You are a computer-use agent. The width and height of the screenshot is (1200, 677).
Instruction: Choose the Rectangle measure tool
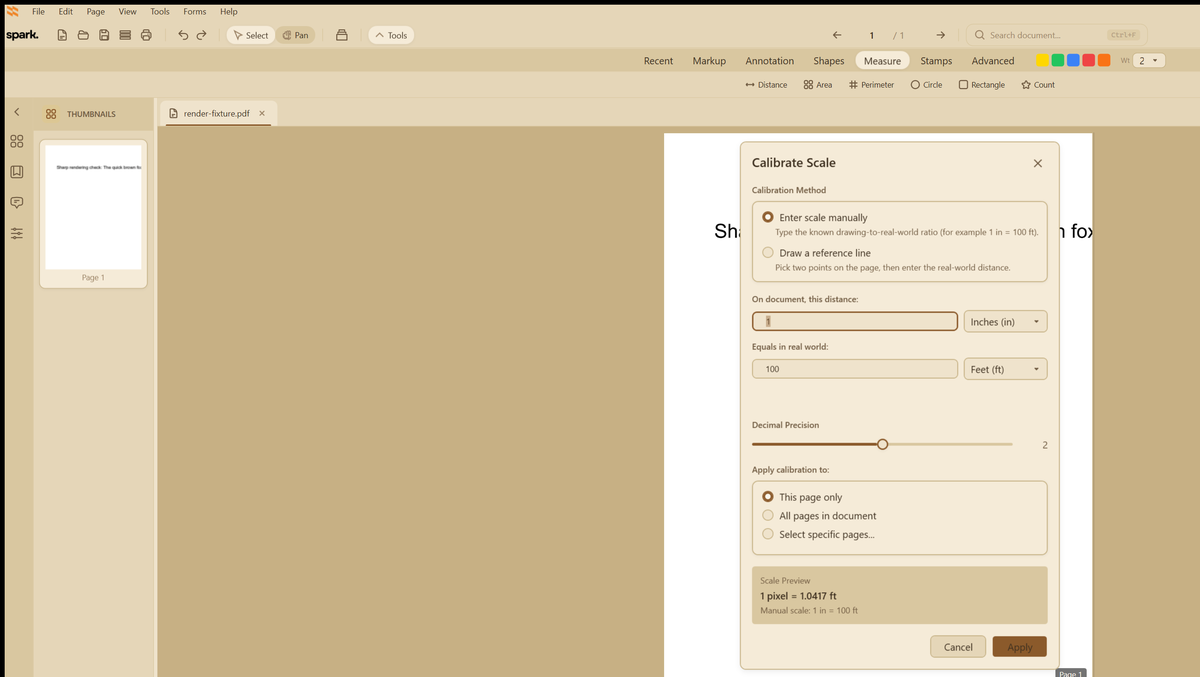coord(982,85)
